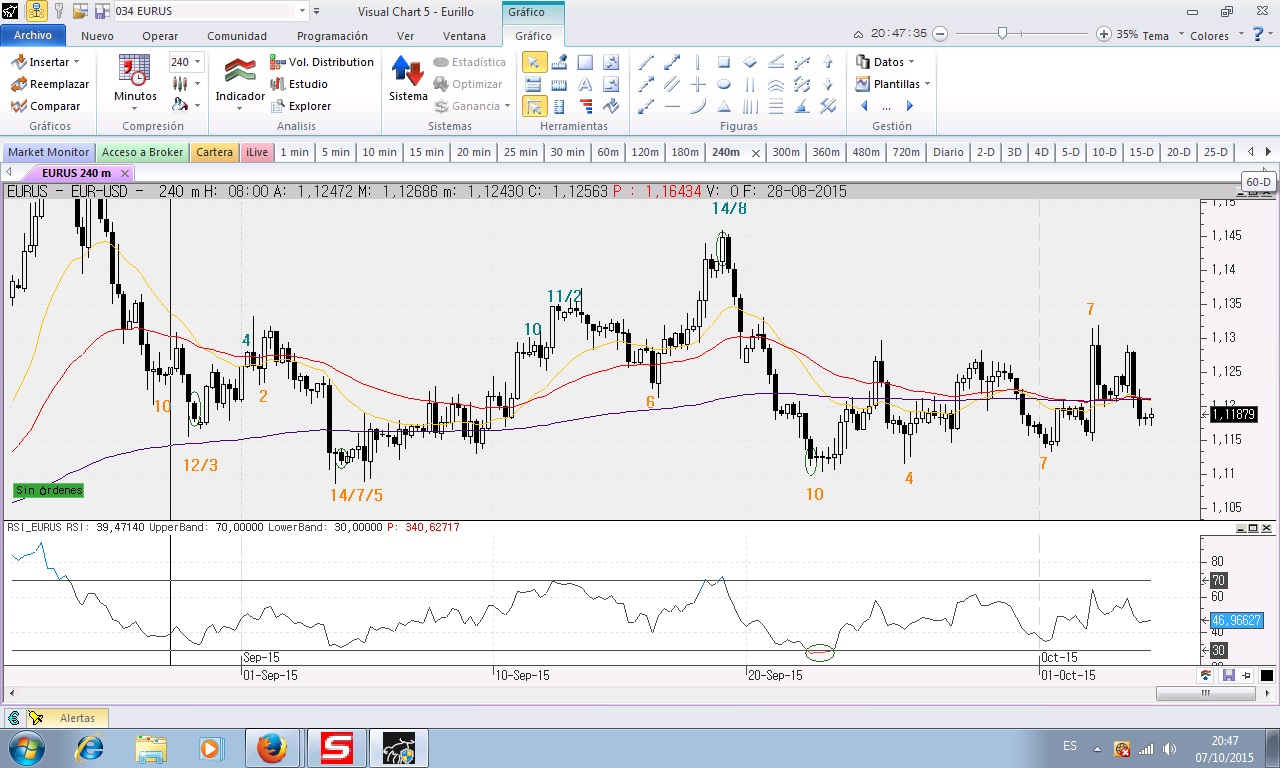This screenshot has width=1280, height=768.
Task: Click the Reemplazar button
Action: tap(51, 84)
